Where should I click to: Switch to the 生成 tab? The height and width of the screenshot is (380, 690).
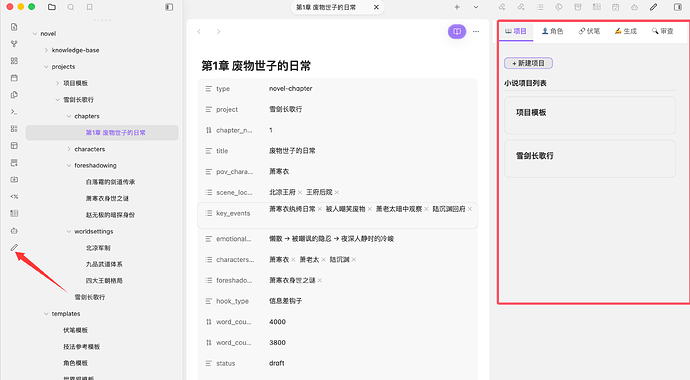coord(626,31)
